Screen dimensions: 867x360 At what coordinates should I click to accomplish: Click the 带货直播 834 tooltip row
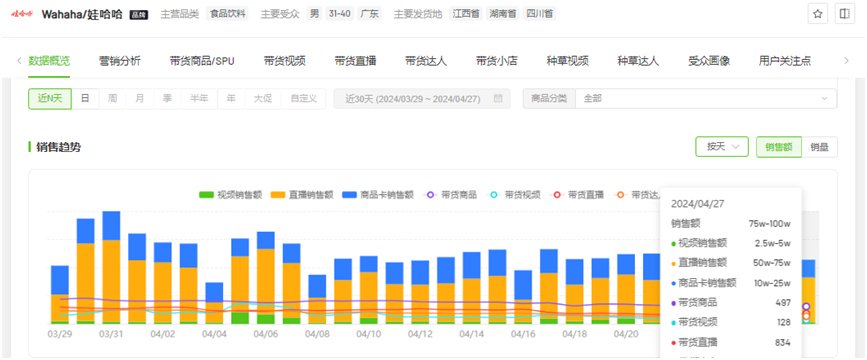[x=730, y=343]
